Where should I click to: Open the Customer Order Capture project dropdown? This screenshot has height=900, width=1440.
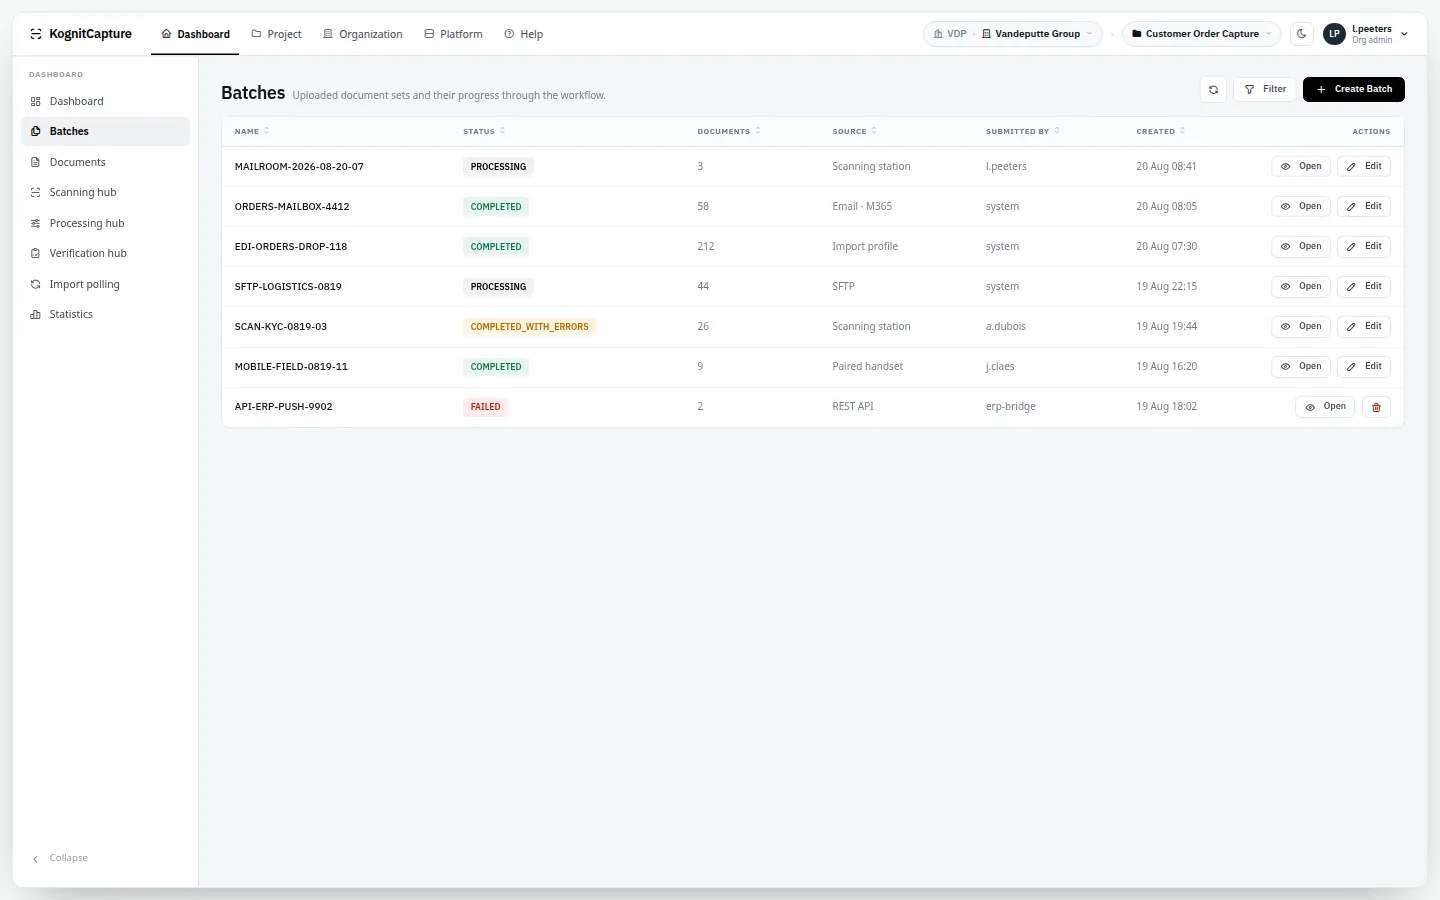(x=1202, y=34)
